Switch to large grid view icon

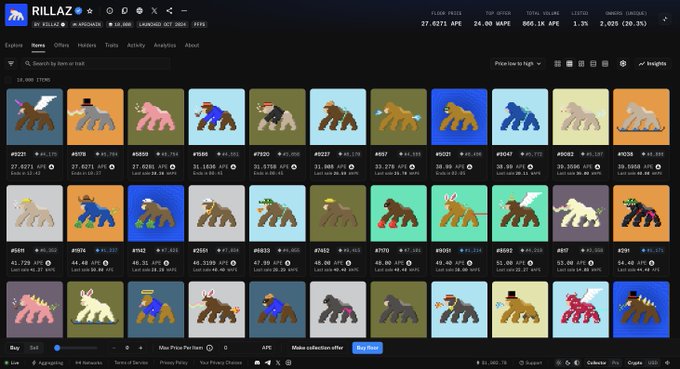(558, 64)
